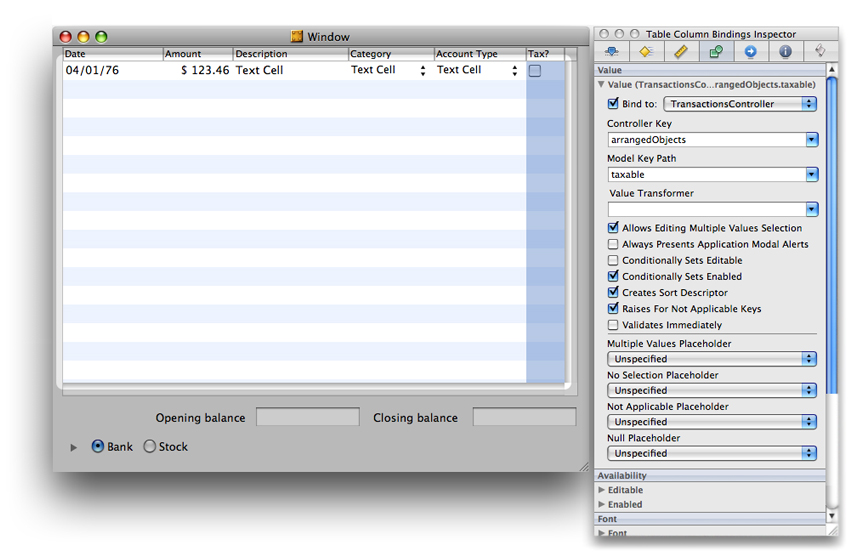
Task: Click the Opening balance text field
Action: click(307, 418)
